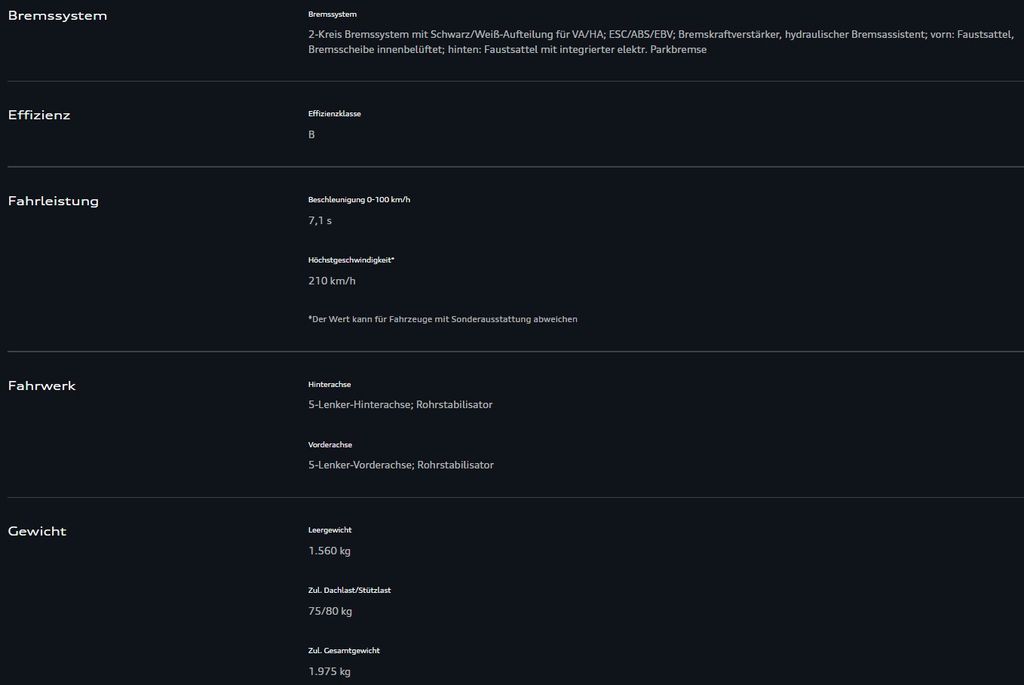Select the 1.975 kg Gesamtgewicht value
Screen dimensions: 1024x685
(329, 671)
